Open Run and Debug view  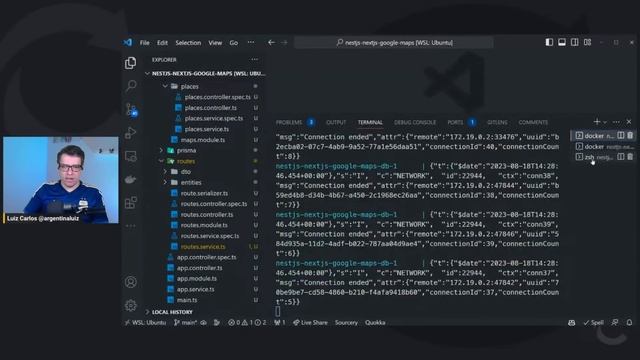click(131, 133)
